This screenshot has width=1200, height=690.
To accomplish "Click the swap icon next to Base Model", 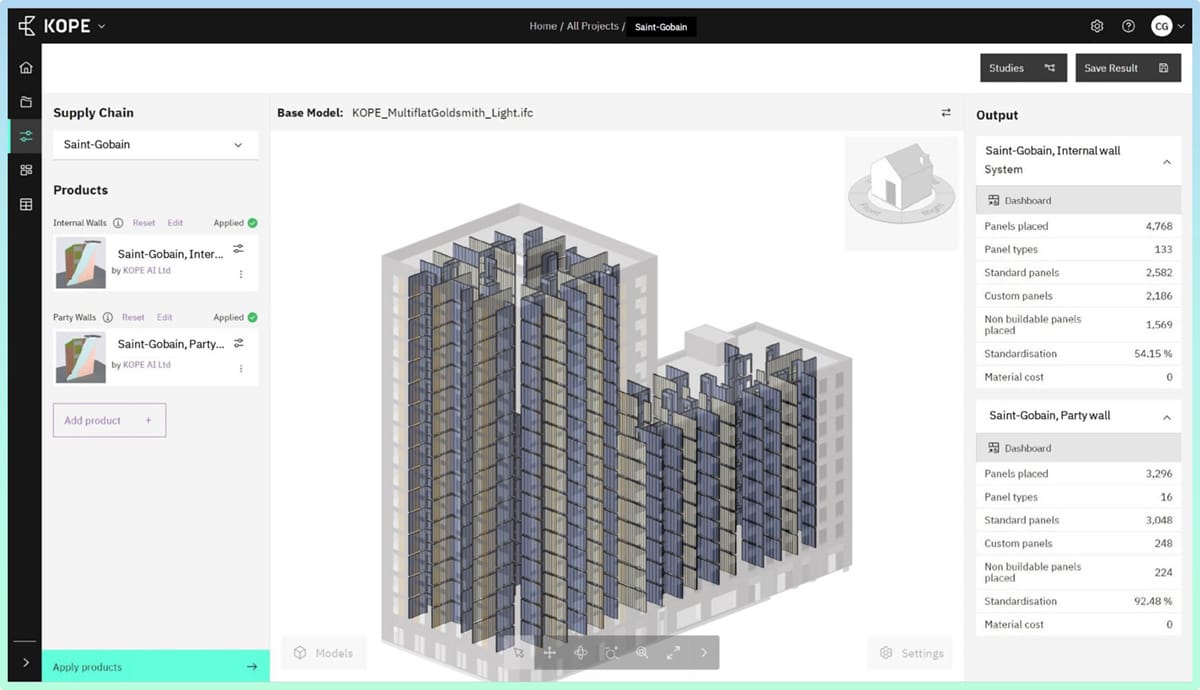I will point(946,113).
